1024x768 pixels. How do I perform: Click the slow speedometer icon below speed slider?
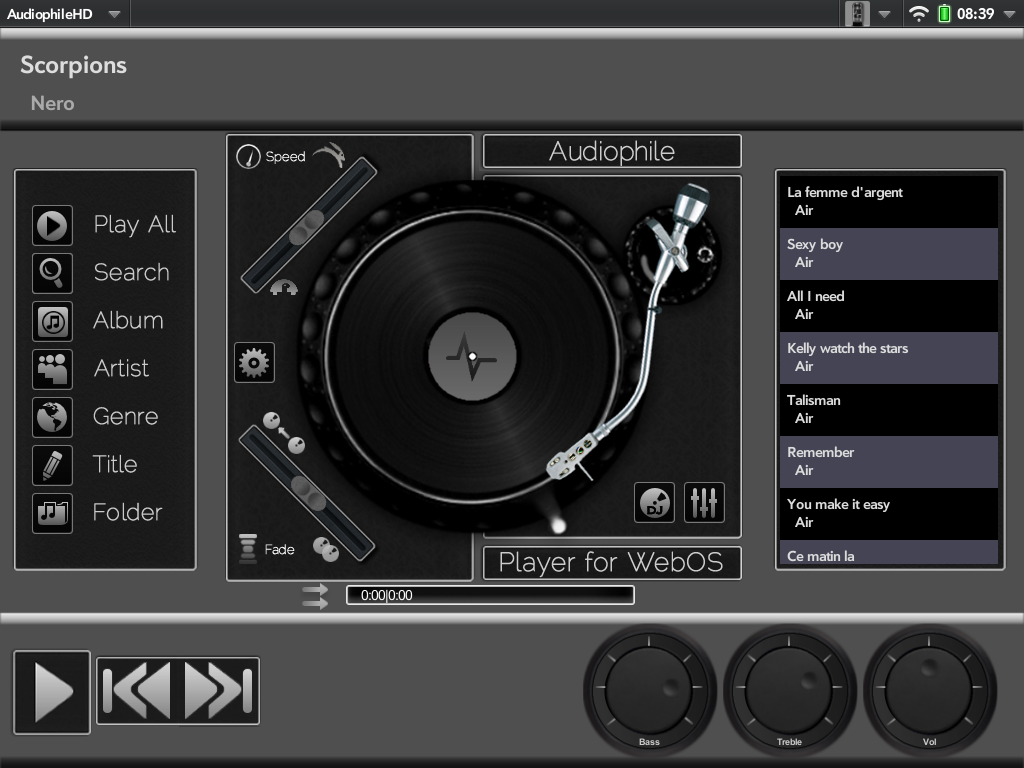pos(284,287)
